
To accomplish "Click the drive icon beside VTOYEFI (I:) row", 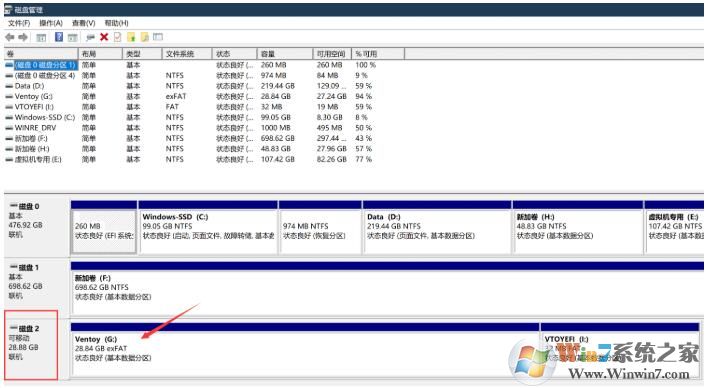I will (9, 107).
